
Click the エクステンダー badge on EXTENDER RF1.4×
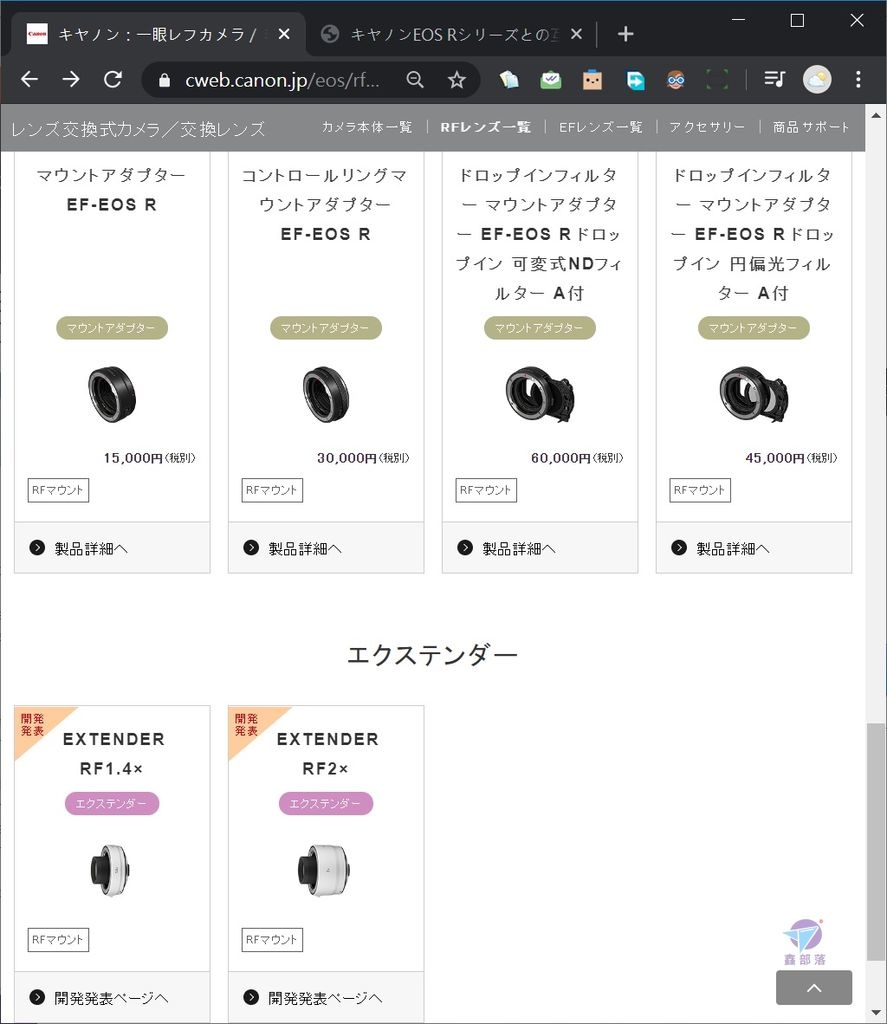coord(112,803)
